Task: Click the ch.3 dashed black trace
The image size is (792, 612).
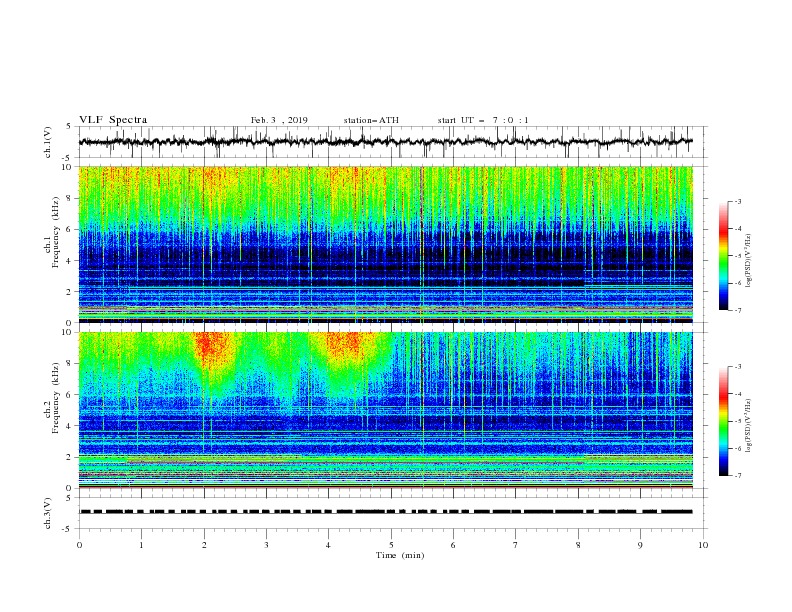Action: click(x=386, y=512)
